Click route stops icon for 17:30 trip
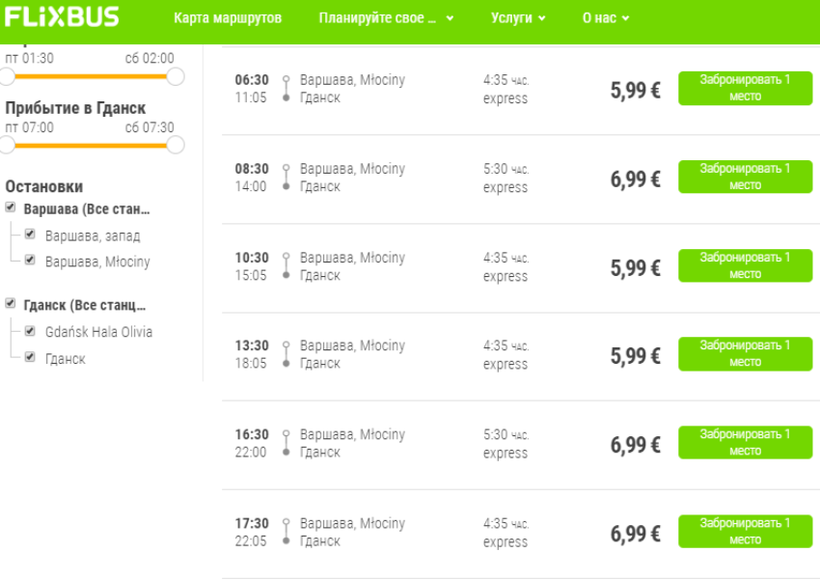Viewport: 820px width, 580px height. 286,532
